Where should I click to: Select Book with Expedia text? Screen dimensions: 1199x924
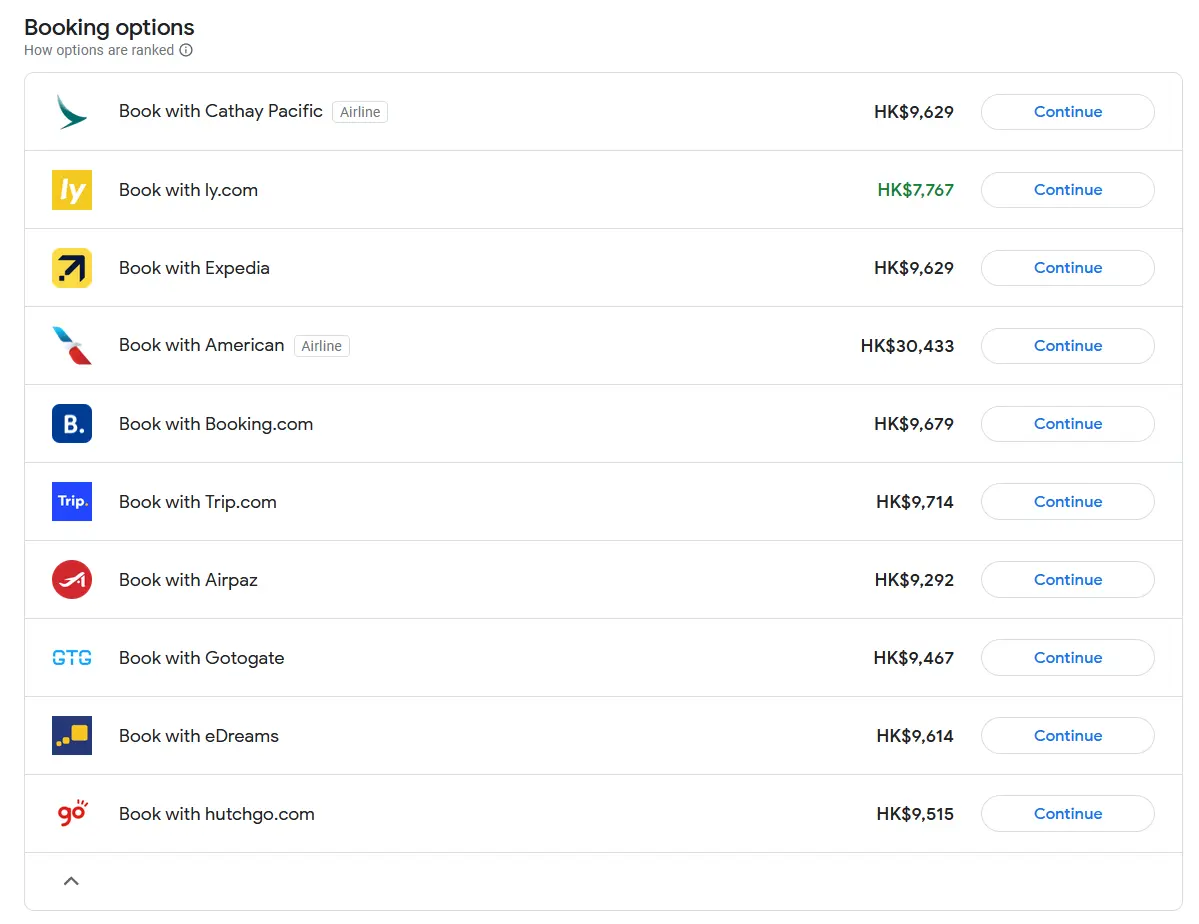(194, 268)
